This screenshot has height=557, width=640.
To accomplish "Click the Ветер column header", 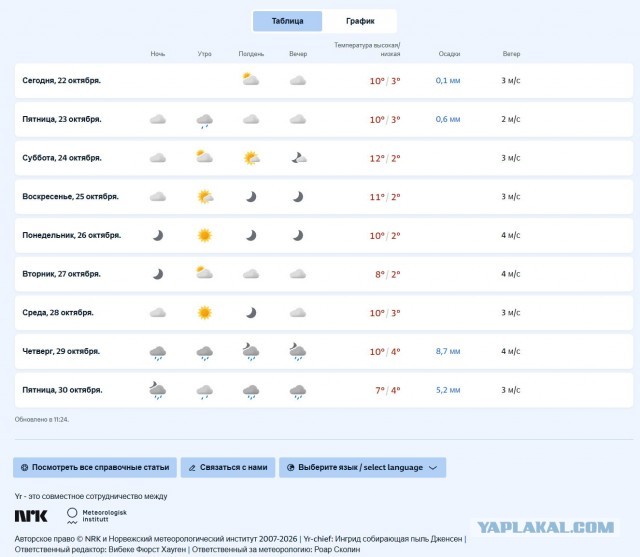I will coord(511,54).
